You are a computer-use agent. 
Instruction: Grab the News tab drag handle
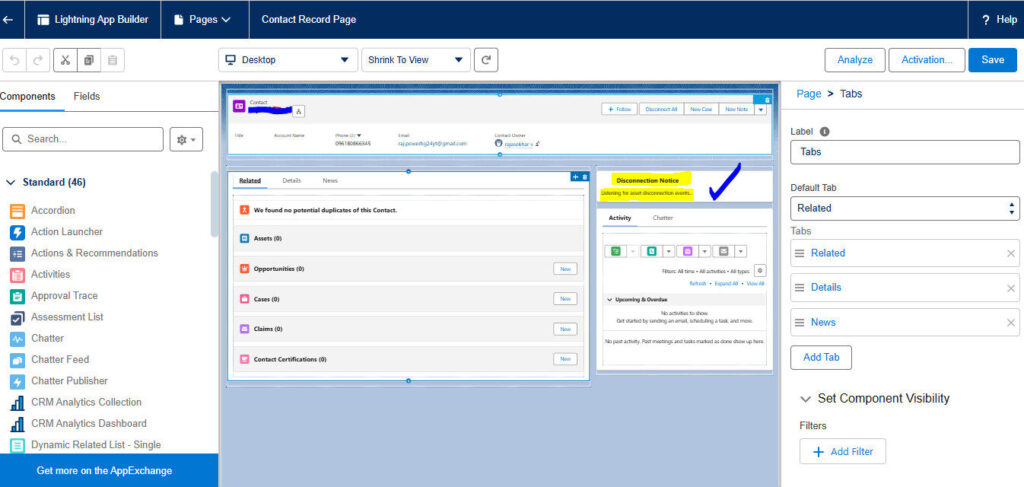click(x=799, y=322)
